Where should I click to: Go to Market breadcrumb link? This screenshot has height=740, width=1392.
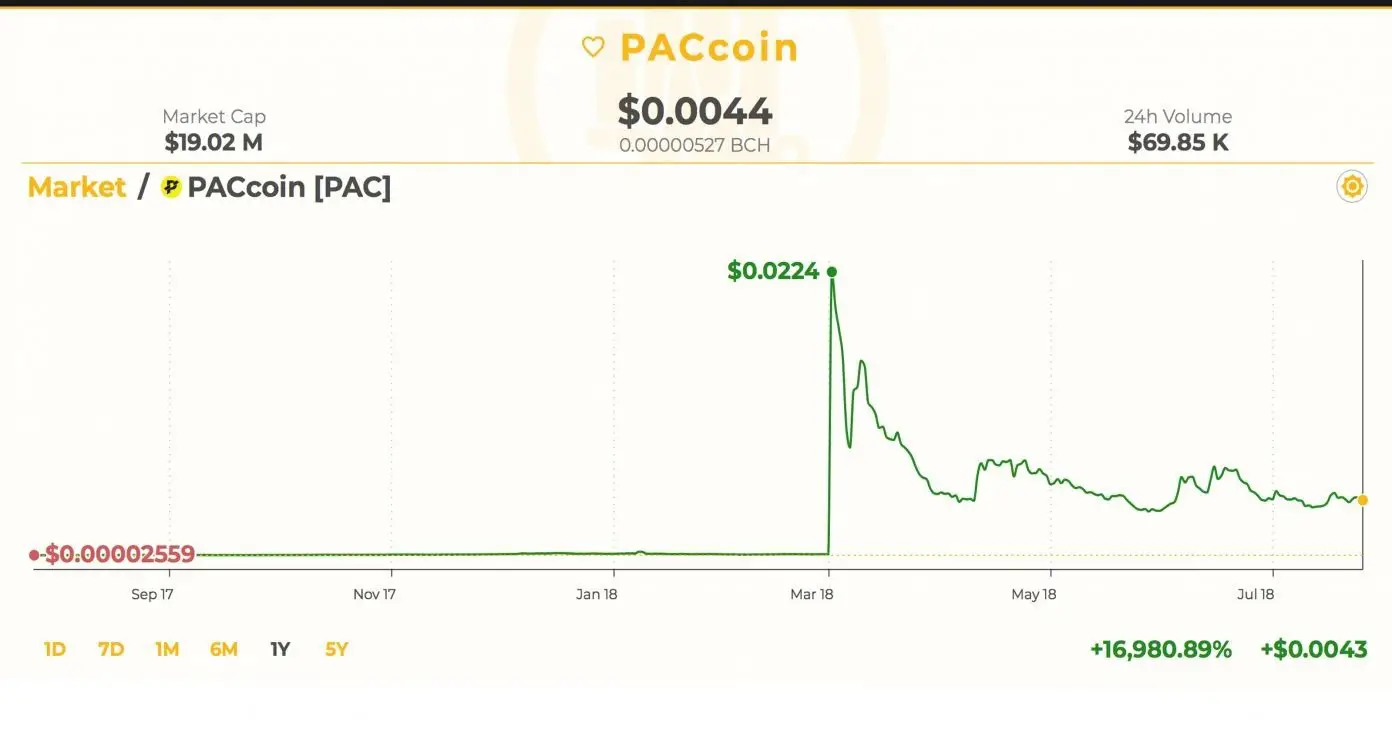click(x=77, y=187)
